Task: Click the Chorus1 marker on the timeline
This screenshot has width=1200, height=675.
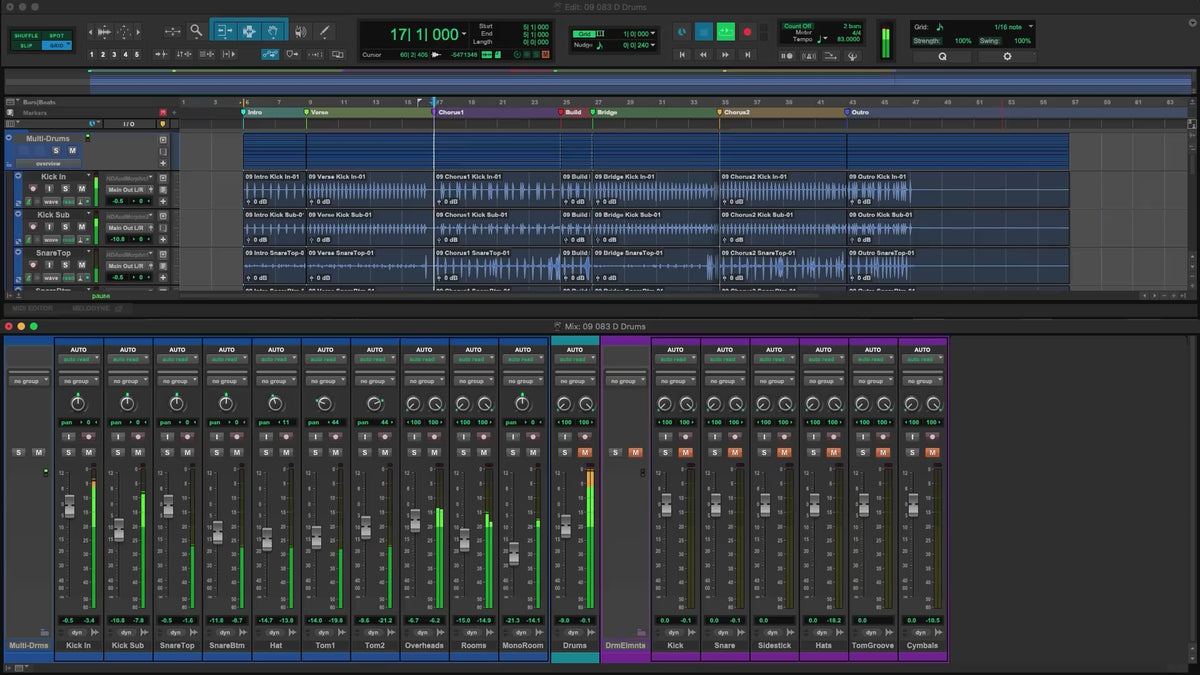Action: [x=450, y=113]
